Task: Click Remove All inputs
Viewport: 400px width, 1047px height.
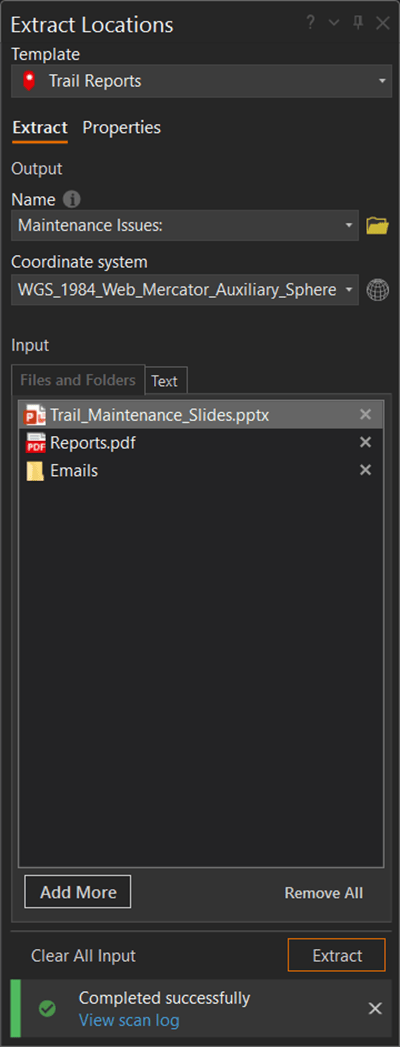Action: pos(324,893)
